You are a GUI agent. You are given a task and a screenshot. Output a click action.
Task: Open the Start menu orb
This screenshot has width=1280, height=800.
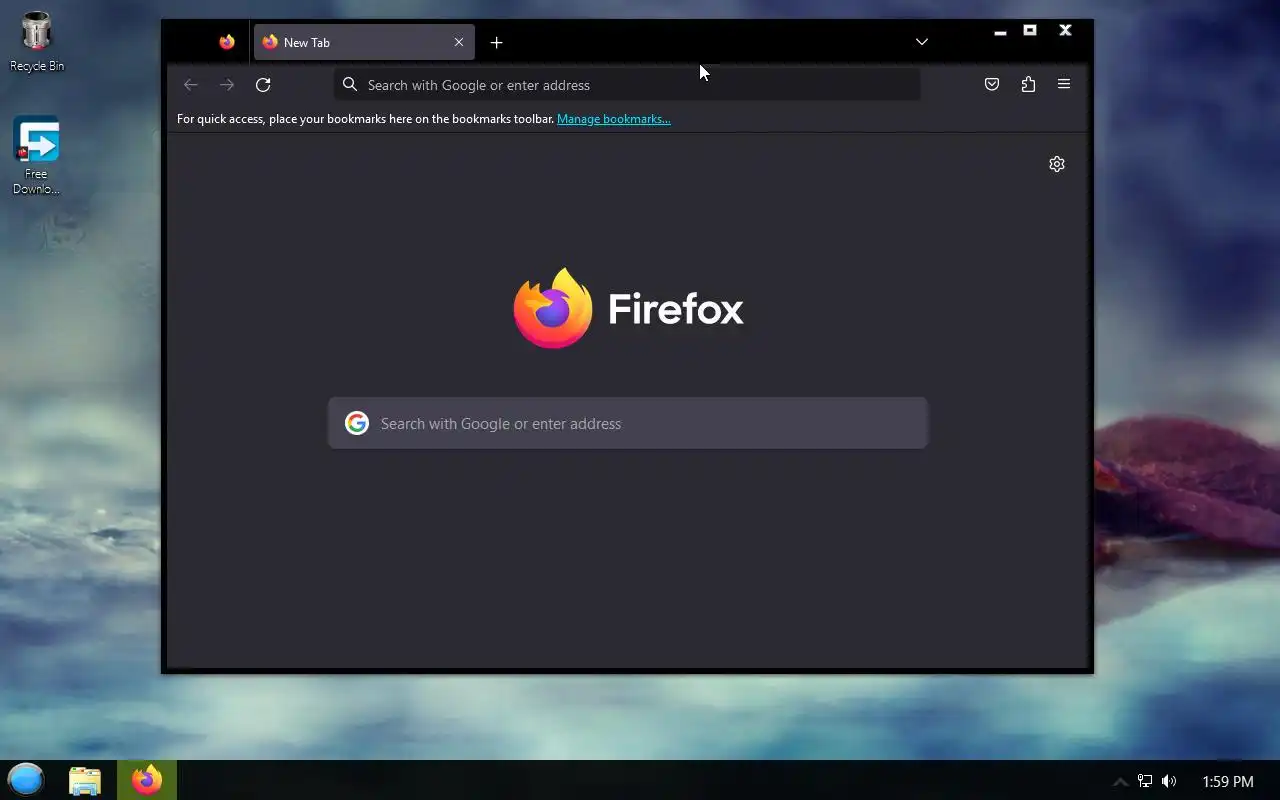[26, 780]
